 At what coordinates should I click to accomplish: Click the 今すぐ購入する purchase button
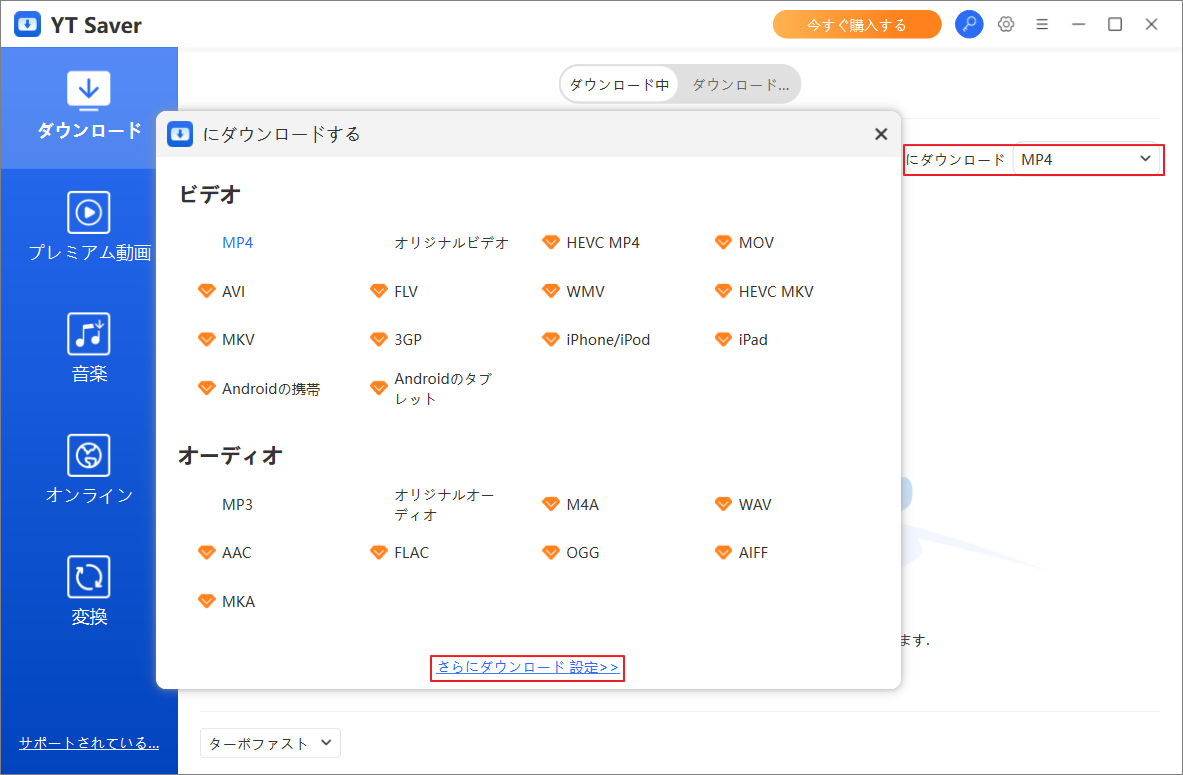click(857, 23)
